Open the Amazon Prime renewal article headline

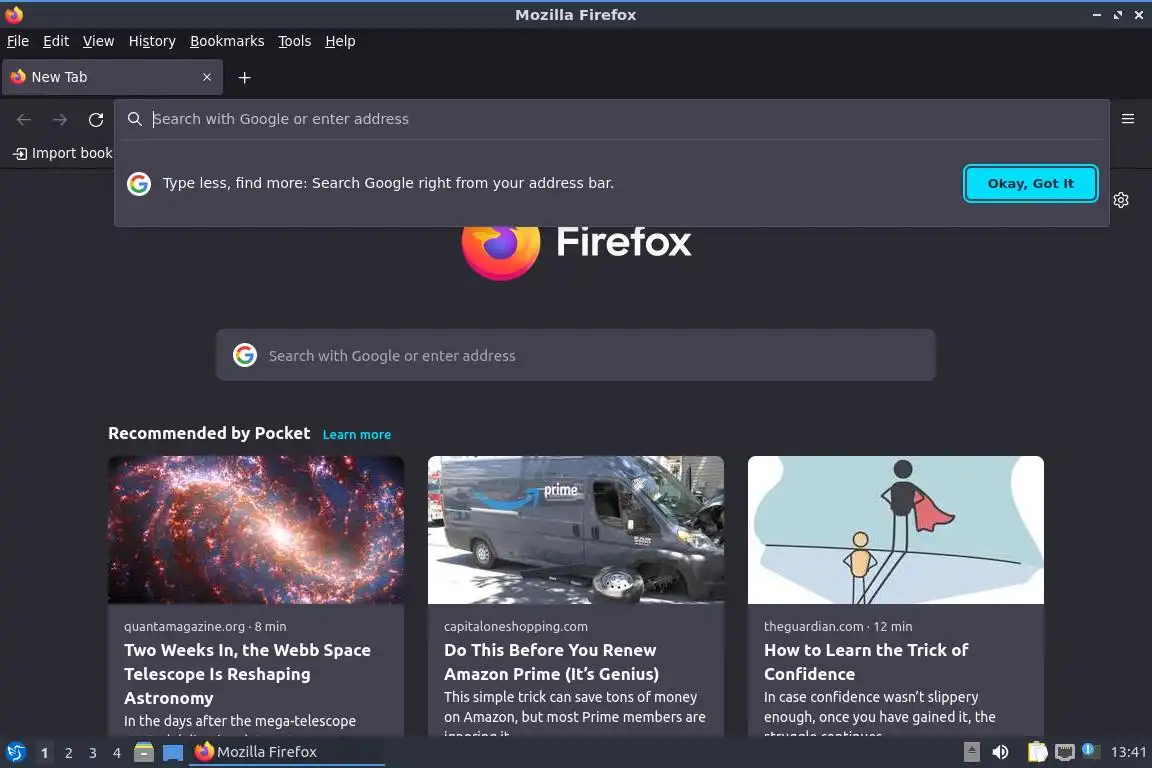click(x=551, y=662)
